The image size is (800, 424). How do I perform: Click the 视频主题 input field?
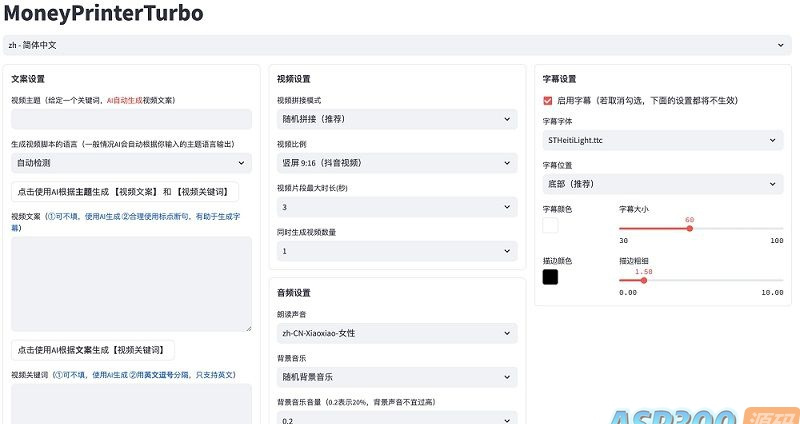[x=132, y=119]
